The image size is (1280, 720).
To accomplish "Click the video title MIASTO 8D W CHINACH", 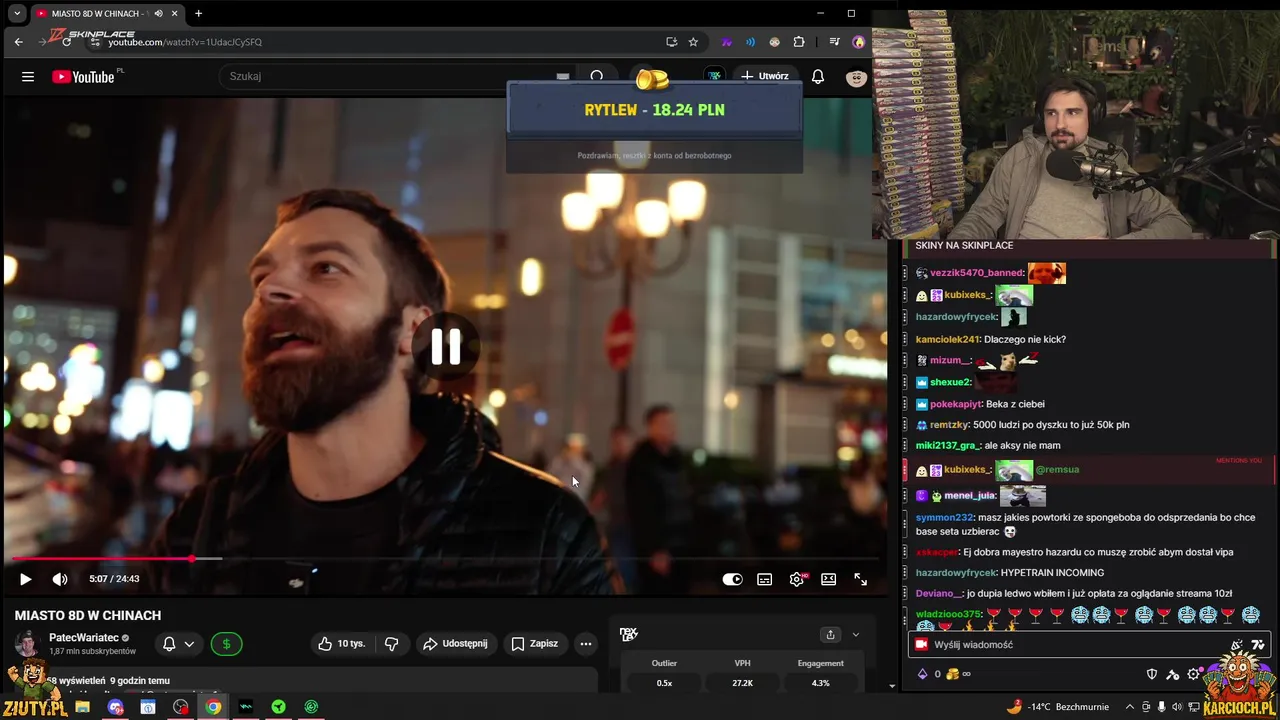I will pyautogui.click(x=88, y=615).
